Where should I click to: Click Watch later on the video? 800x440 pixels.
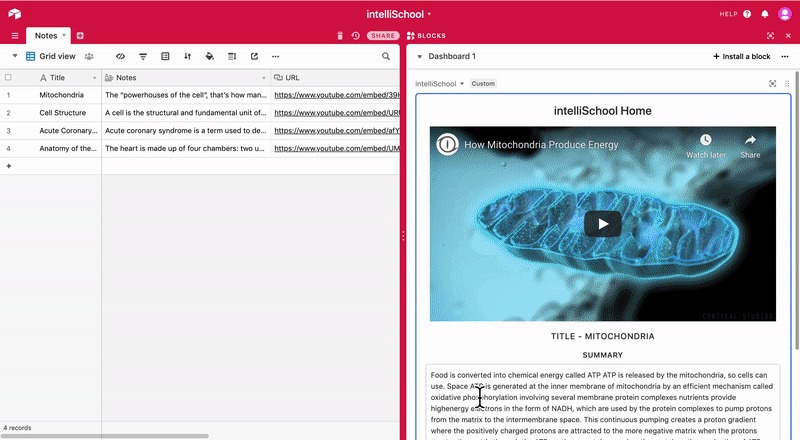tap(706, 146)
